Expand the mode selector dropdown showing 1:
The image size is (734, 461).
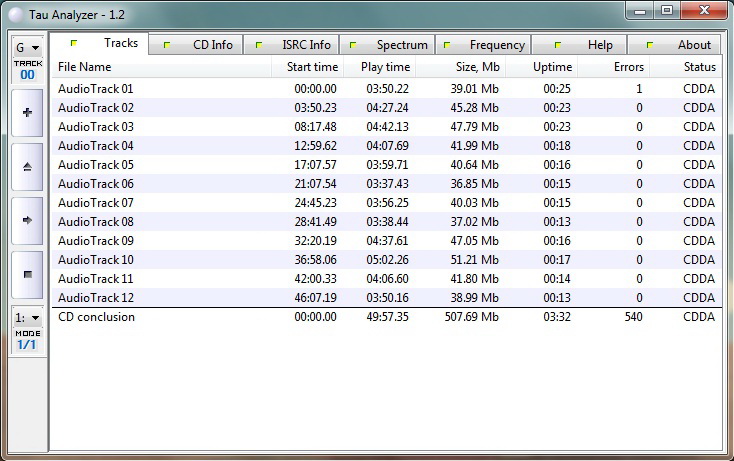pos(27,317)
